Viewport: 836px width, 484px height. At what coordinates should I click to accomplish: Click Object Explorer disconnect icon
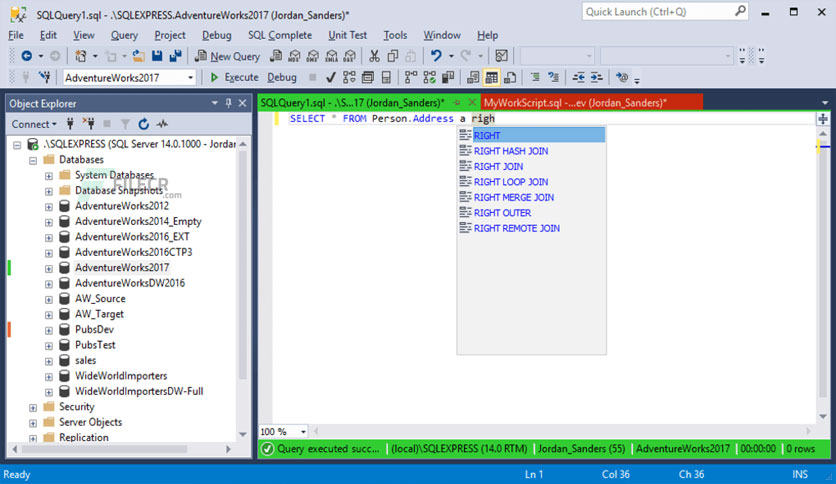click(89, 124)
